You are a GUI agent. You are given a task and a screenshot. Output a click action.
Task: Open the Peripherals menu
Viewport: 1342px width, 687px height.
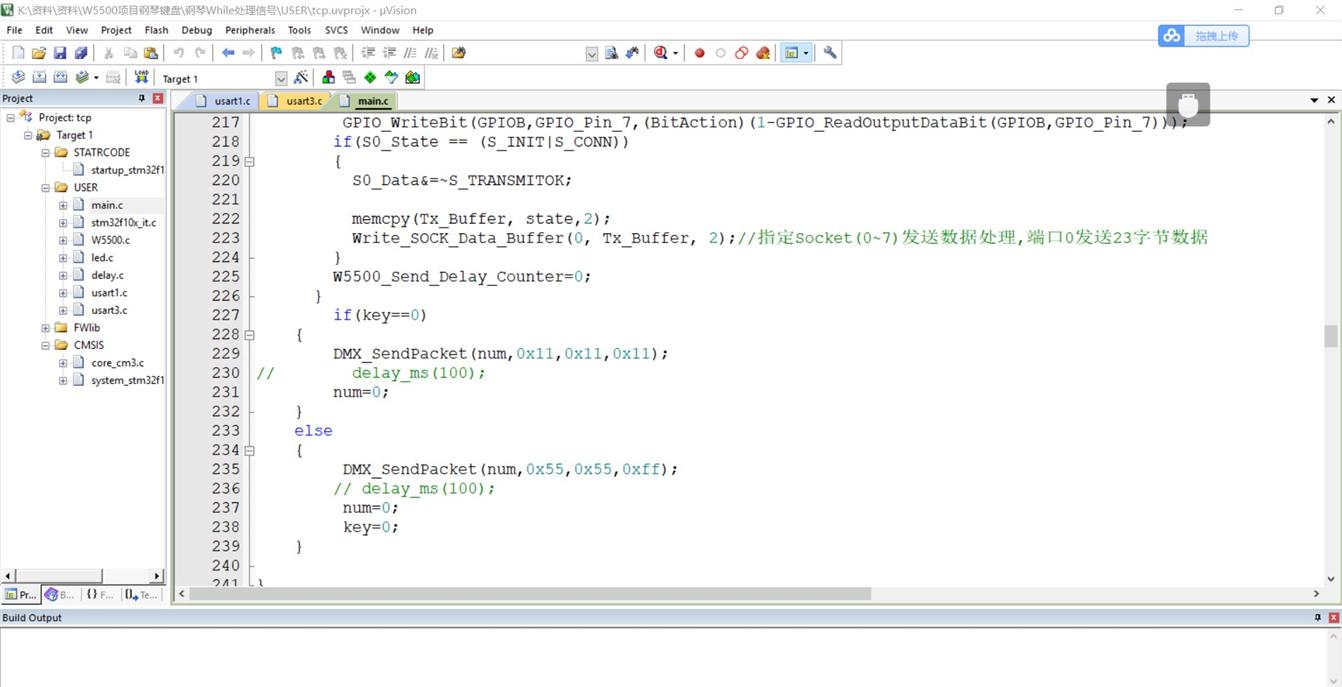point(250,30)
